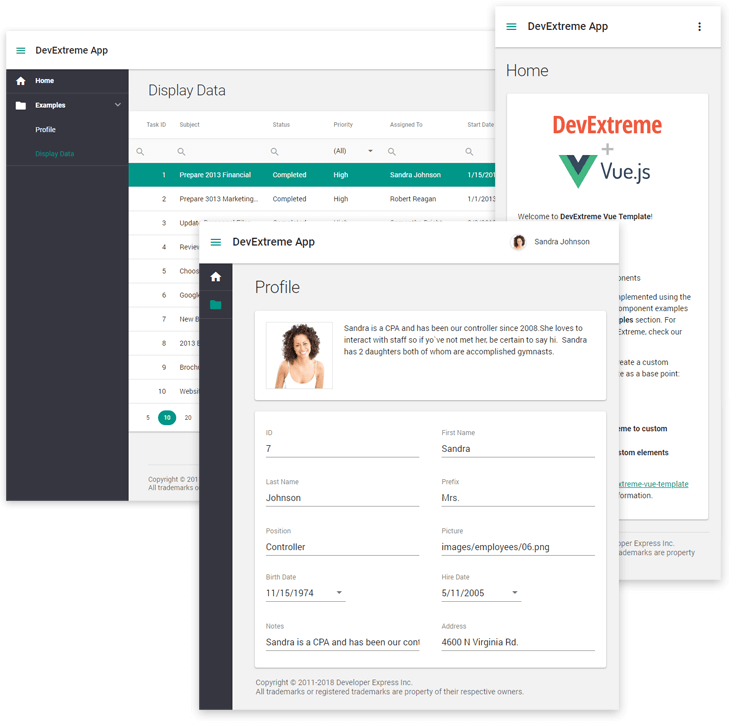The image size is (730, 727).
Task: Click Start Date column header
Action: click(480, 125)
